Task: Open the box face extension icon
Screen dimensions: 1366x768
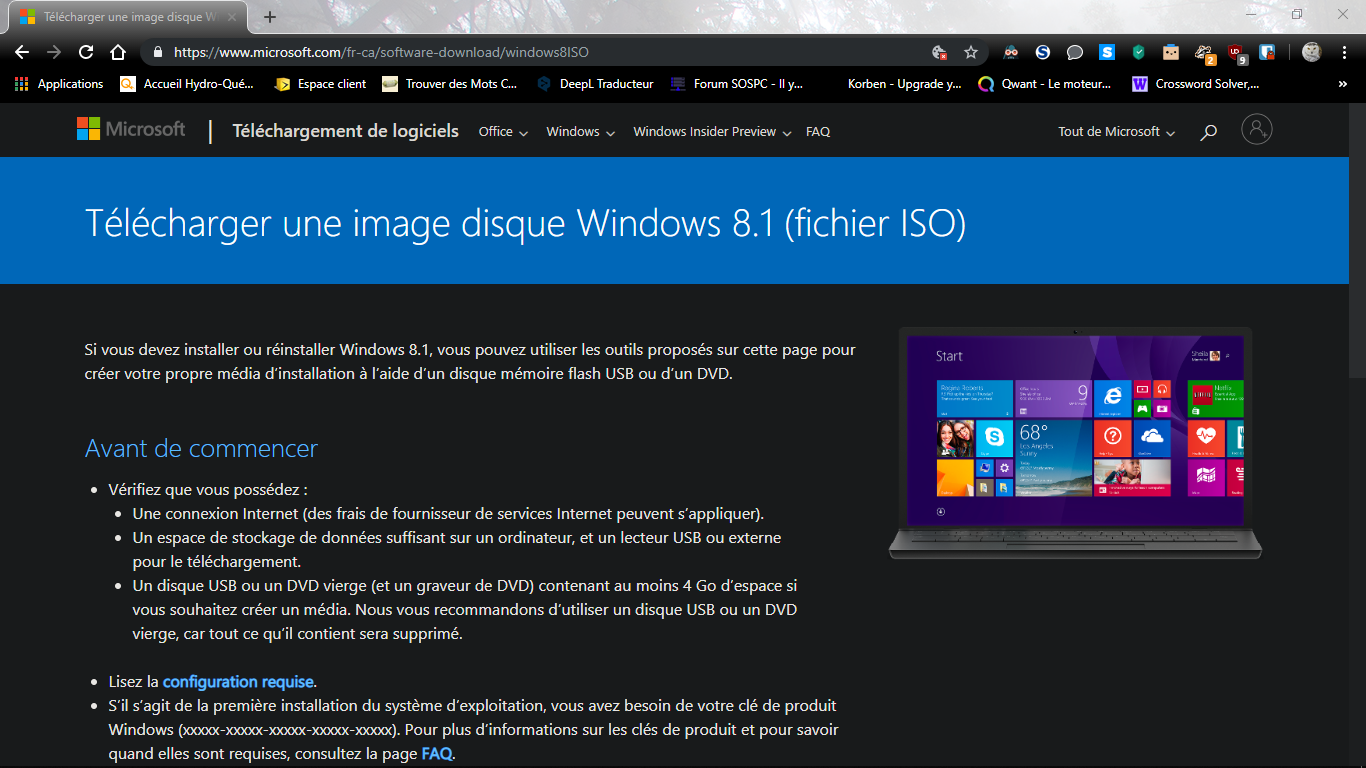Action: pos(1171,52)
